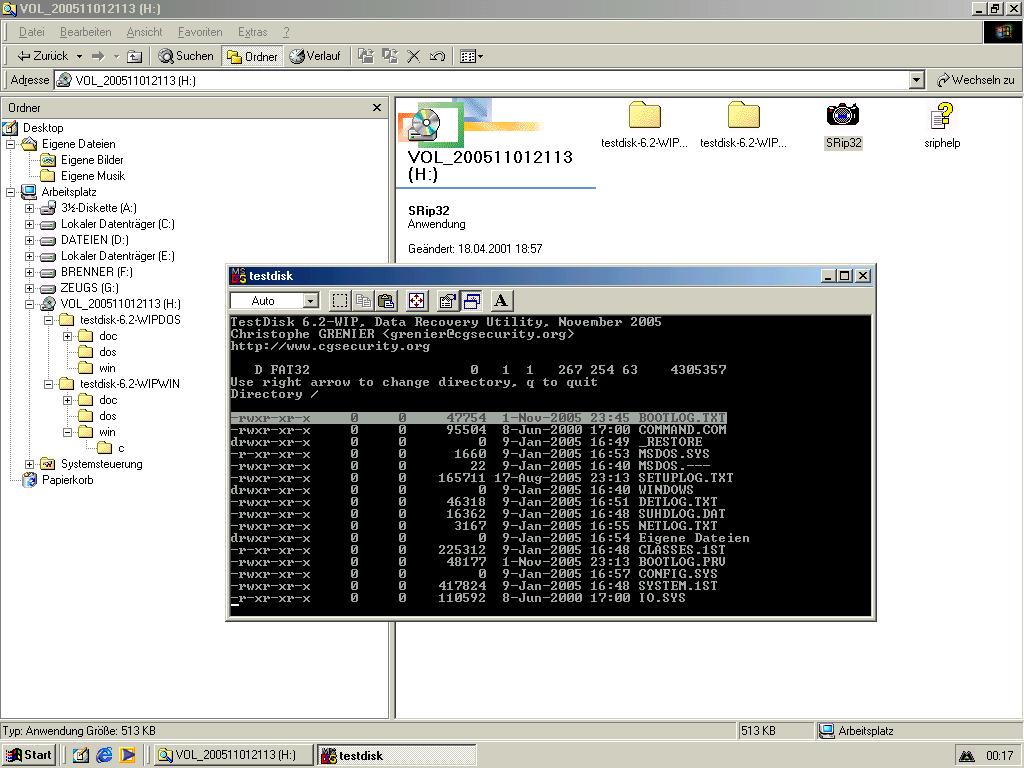Screen dimensions: 1024x768
Task: Click the Mark selection icon in testdisk toolbar
Action: [340, 300]
